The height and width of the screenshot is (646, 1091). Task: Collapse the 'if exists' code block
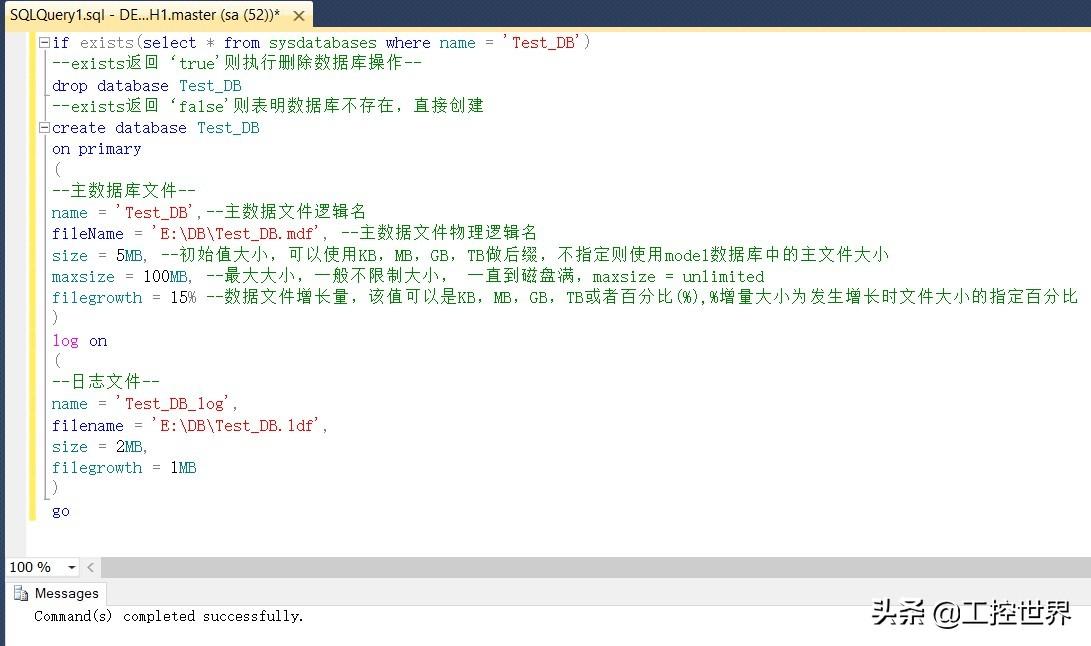click(x=45, y=42)
